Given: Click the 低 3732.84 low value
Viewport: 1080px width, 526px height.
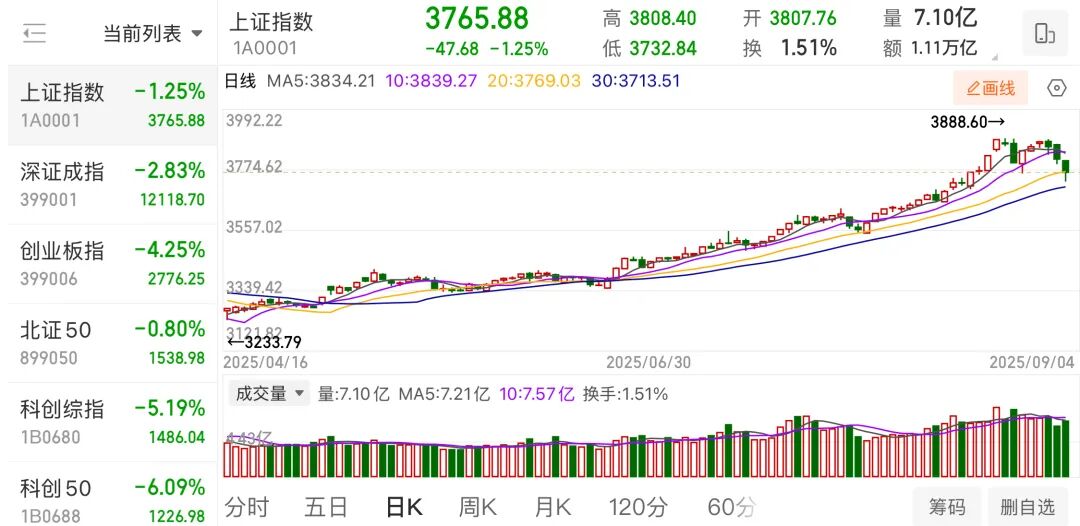Looking at the screenshot, I should (x=650, y=48).
